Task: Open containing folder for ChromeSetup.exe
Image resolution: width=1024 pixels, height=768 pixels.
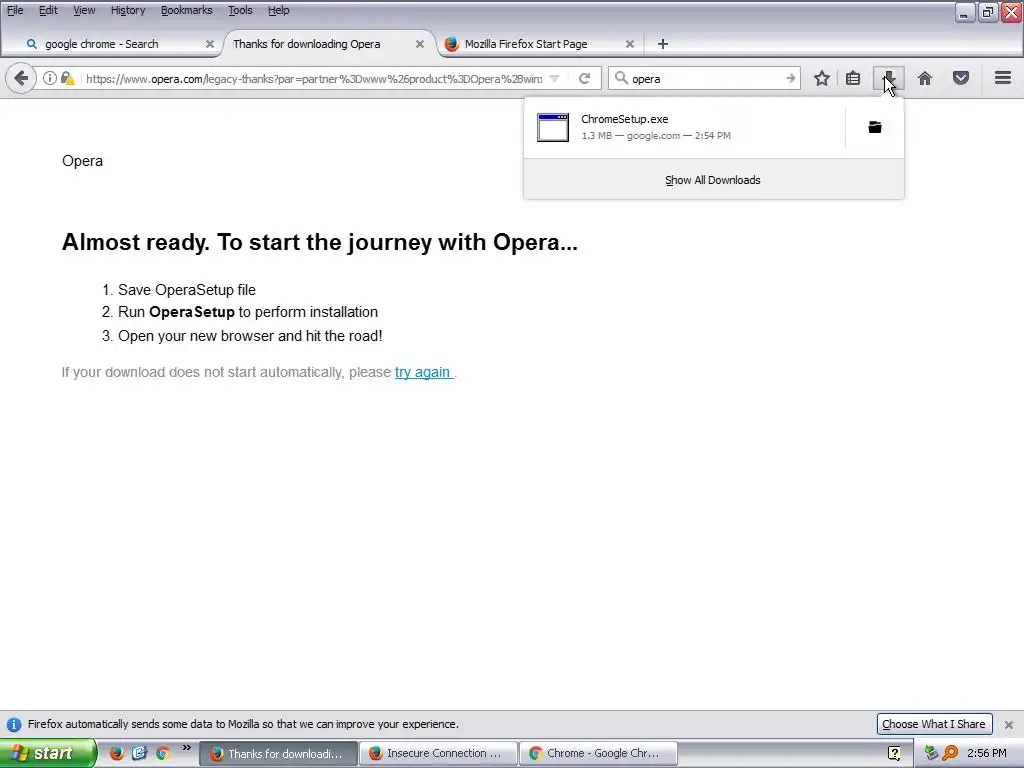Action: click(875, 127)
